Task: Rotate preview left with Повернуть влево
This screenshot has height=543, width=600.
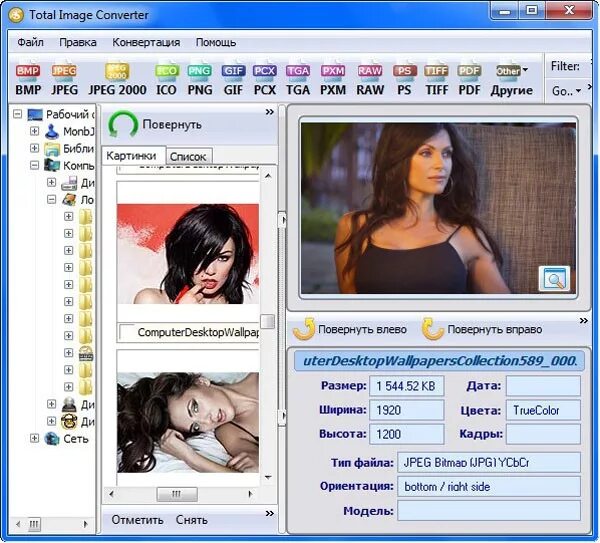Action: [350, 329]
